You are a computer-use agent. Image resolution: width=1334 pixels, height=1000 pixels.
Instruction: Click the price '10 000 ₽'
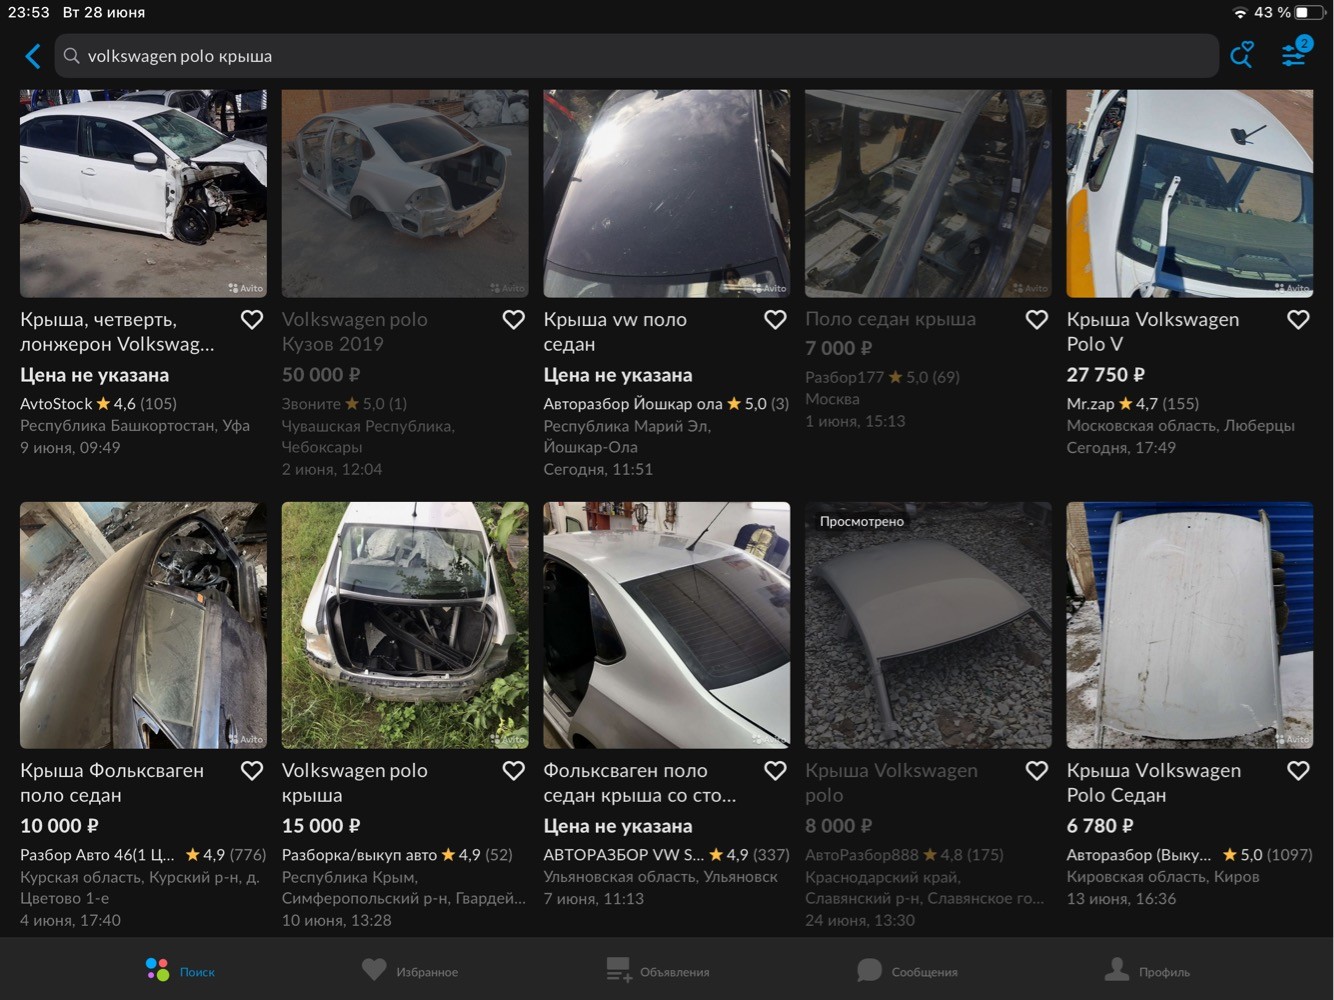[x=59, y=826]
